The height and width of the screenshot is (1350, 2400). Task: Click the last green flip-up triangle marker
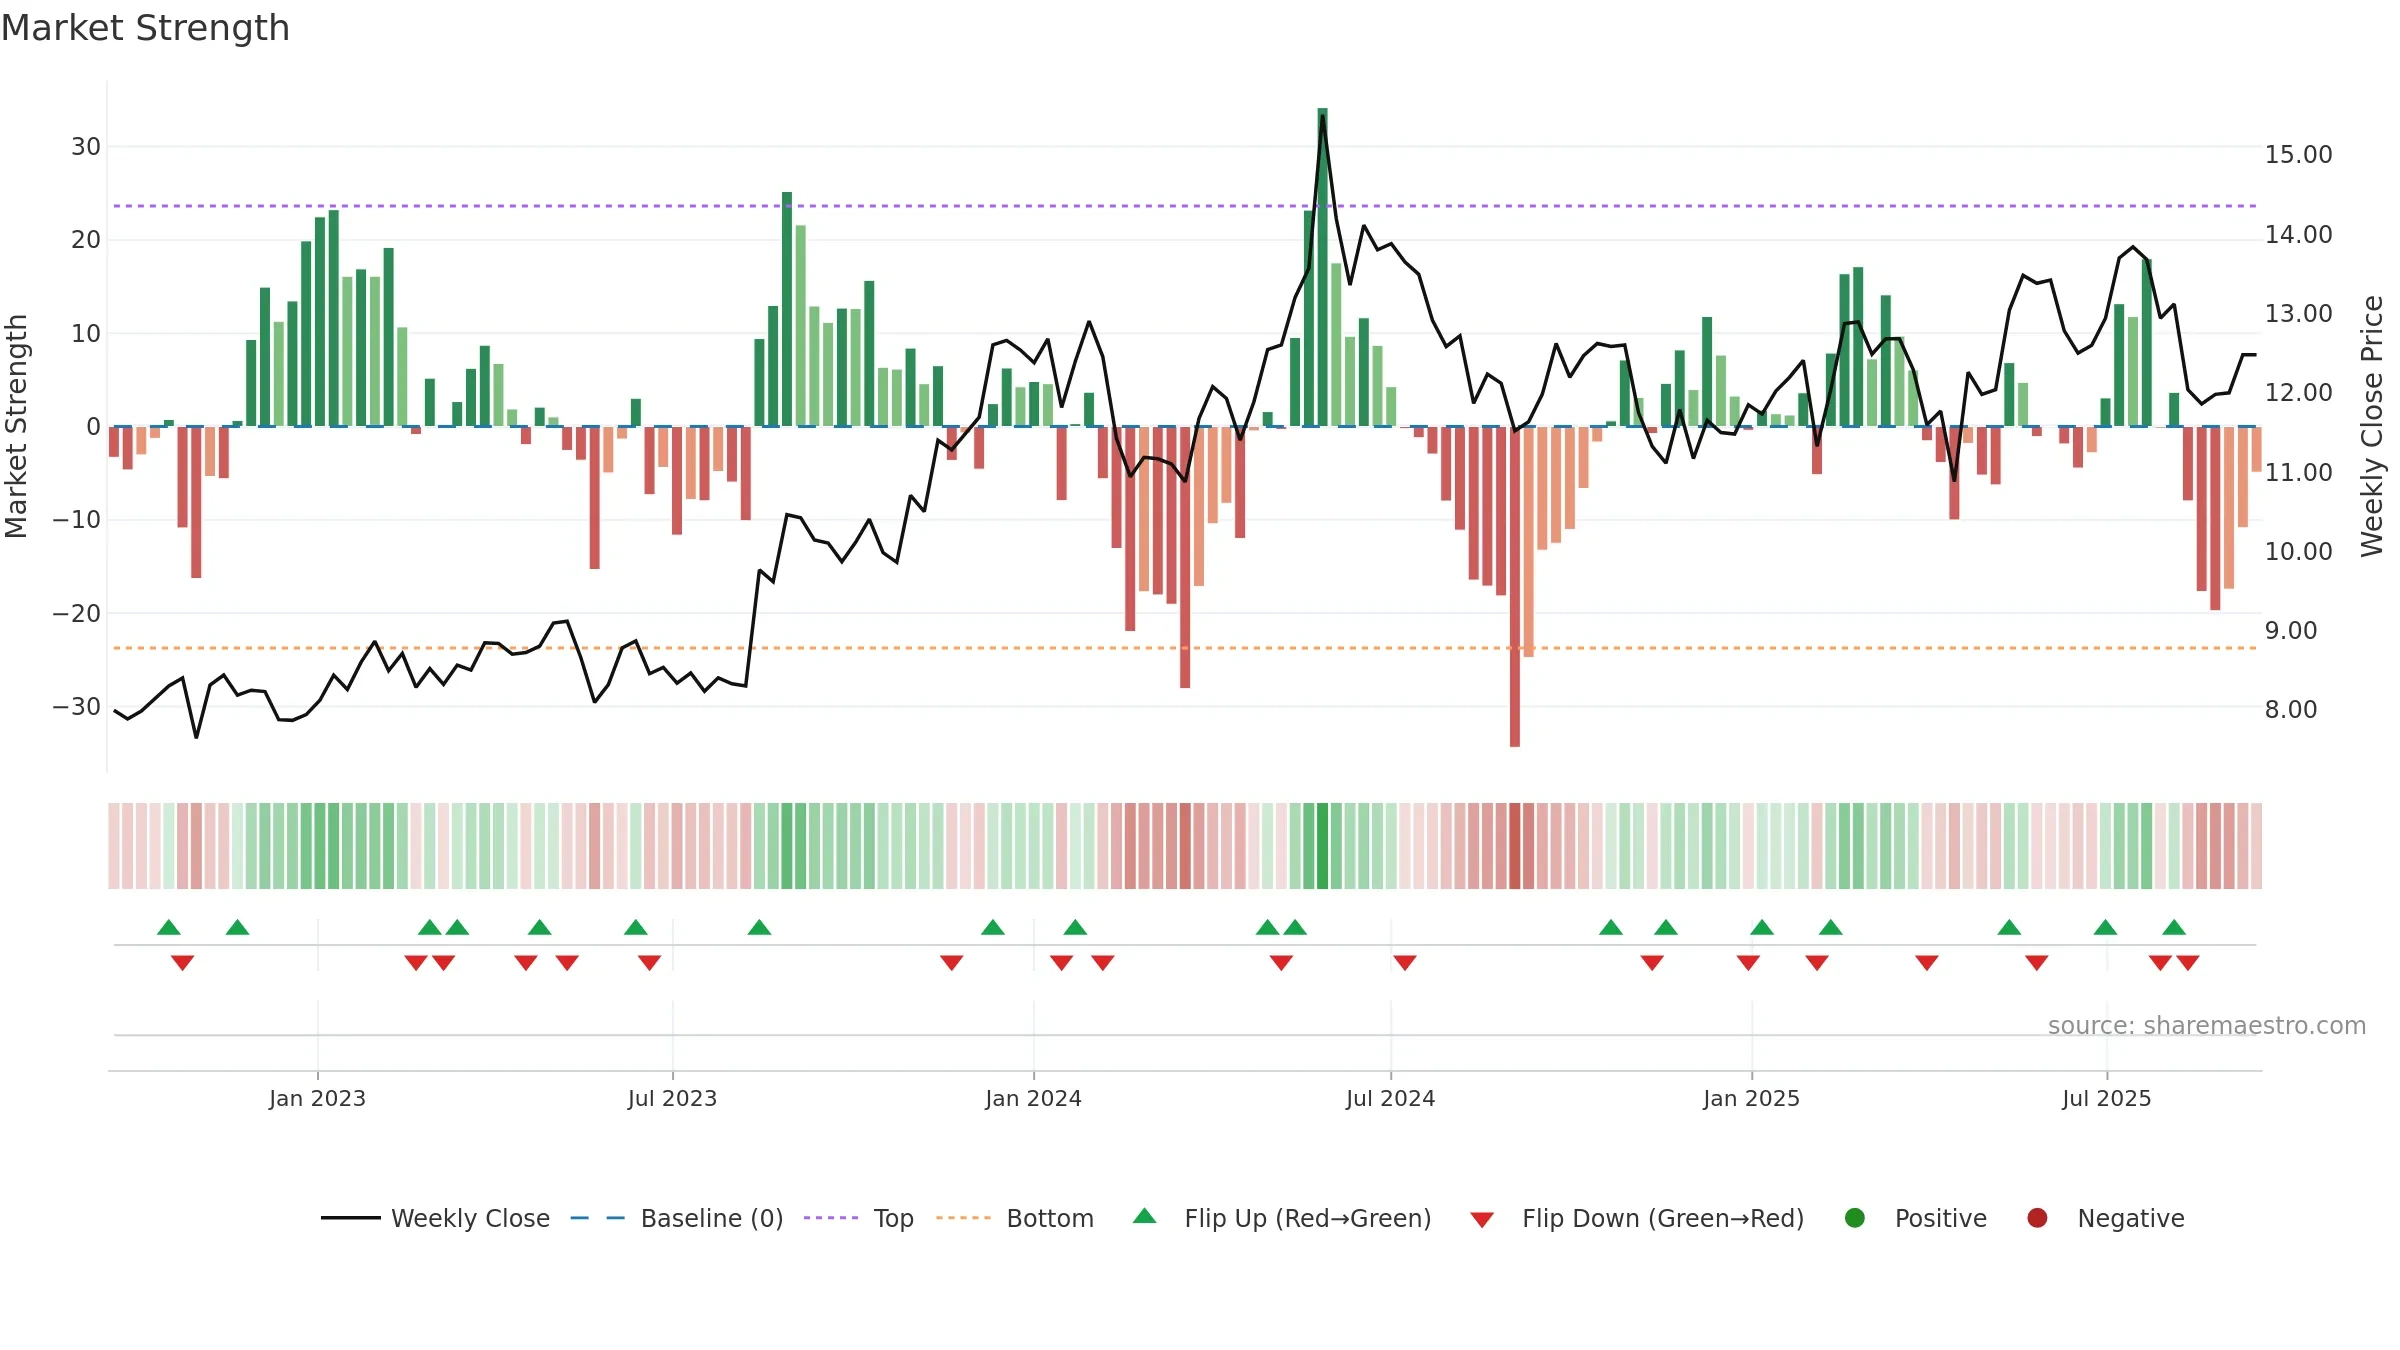click(2174, 927)
